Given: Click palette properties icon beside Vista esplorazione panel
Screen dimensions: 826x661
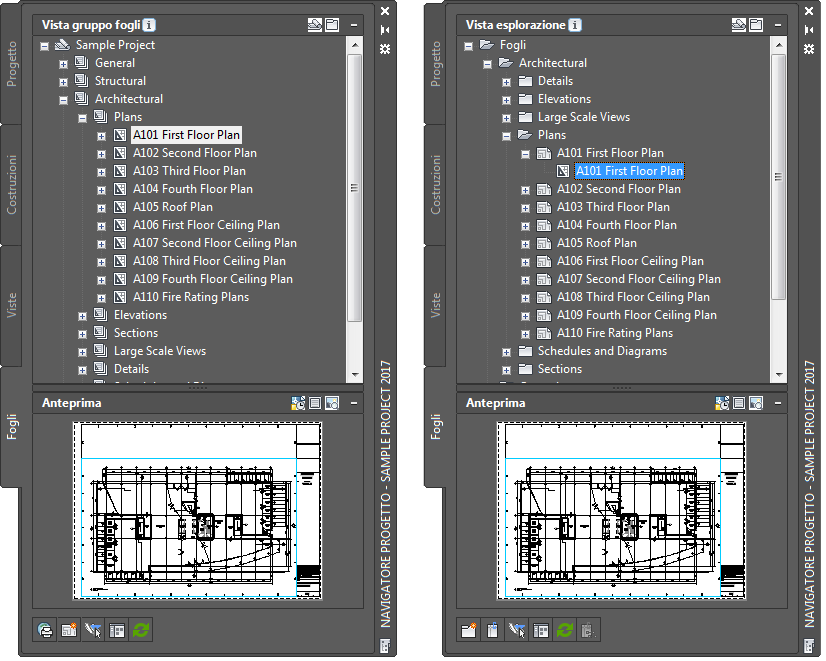Looking at the screenshot, I should click(x=809, y=49).
